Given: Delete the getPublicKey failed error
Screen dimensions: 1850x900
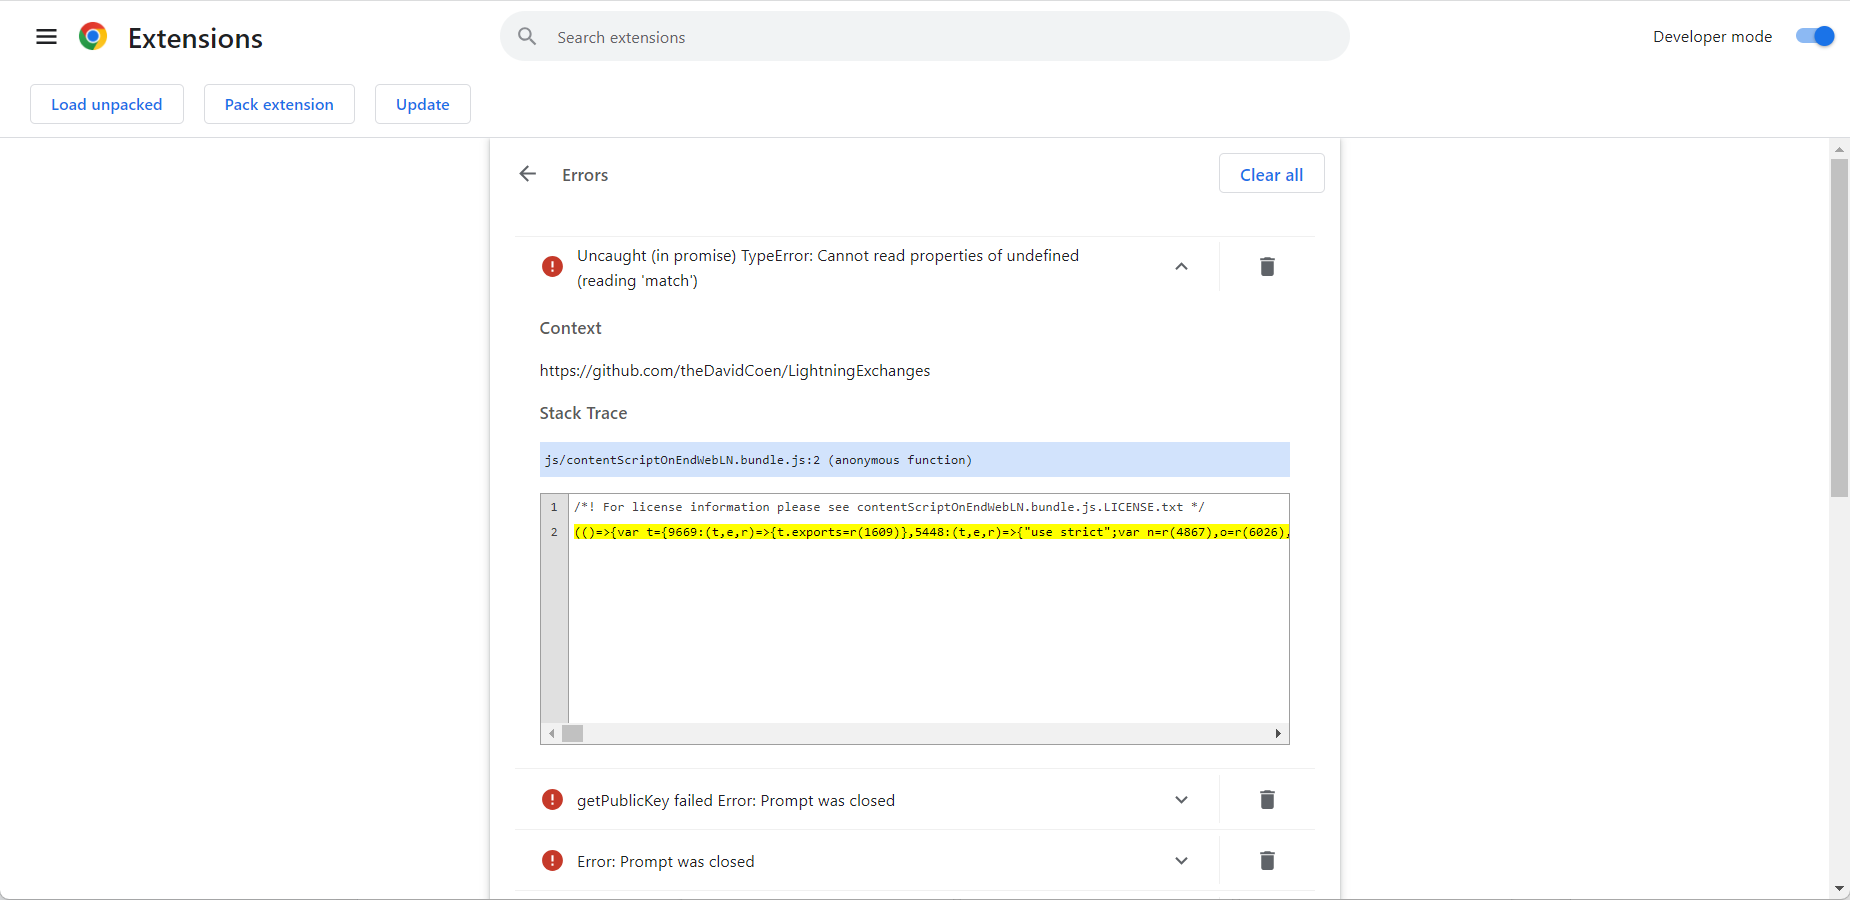Looking at the screenshot, I should click(1267, 799).
